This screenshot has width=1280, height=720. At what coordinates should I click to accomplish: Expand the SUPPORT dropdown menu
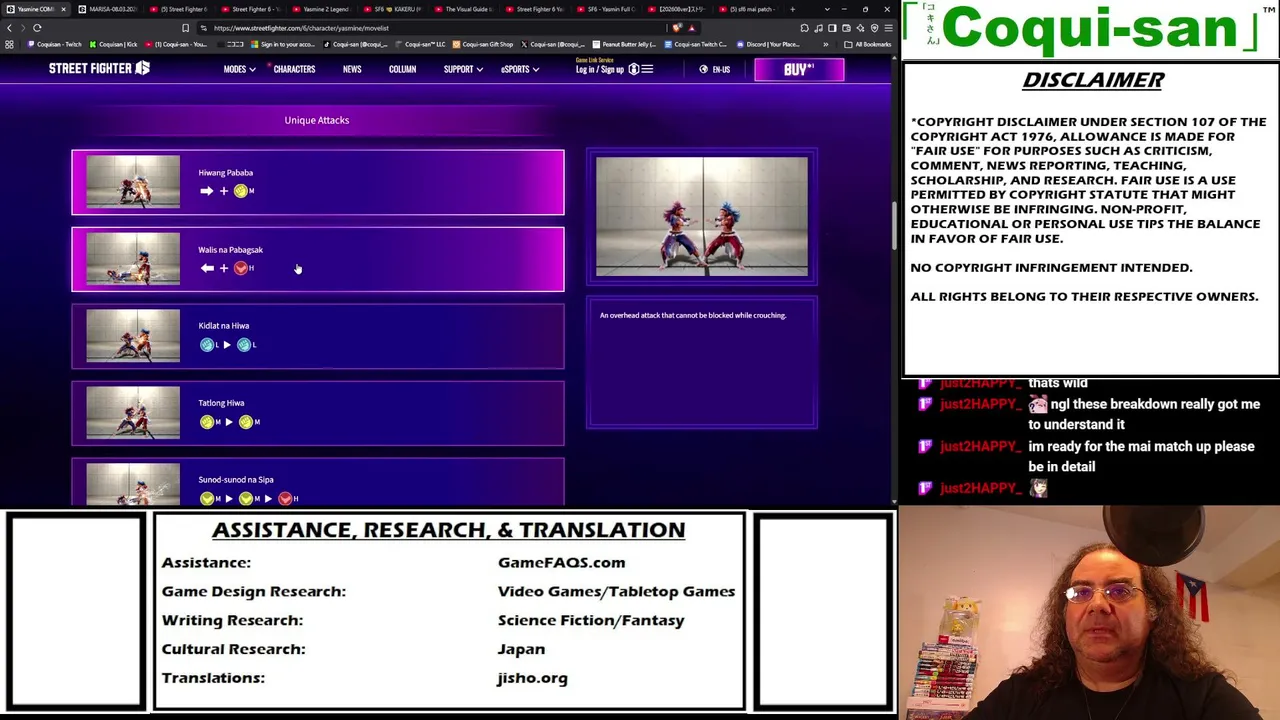click(x=463, y=69)
